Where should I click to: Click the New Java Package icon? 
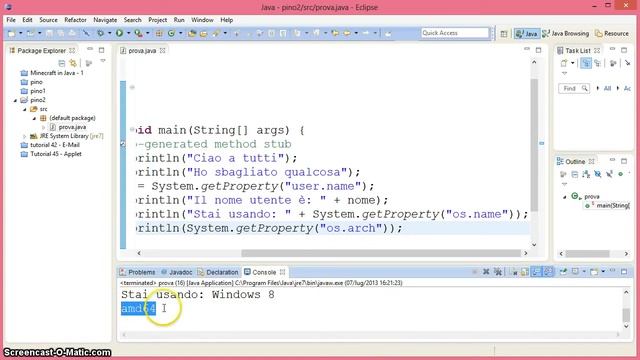coord(159,33)
